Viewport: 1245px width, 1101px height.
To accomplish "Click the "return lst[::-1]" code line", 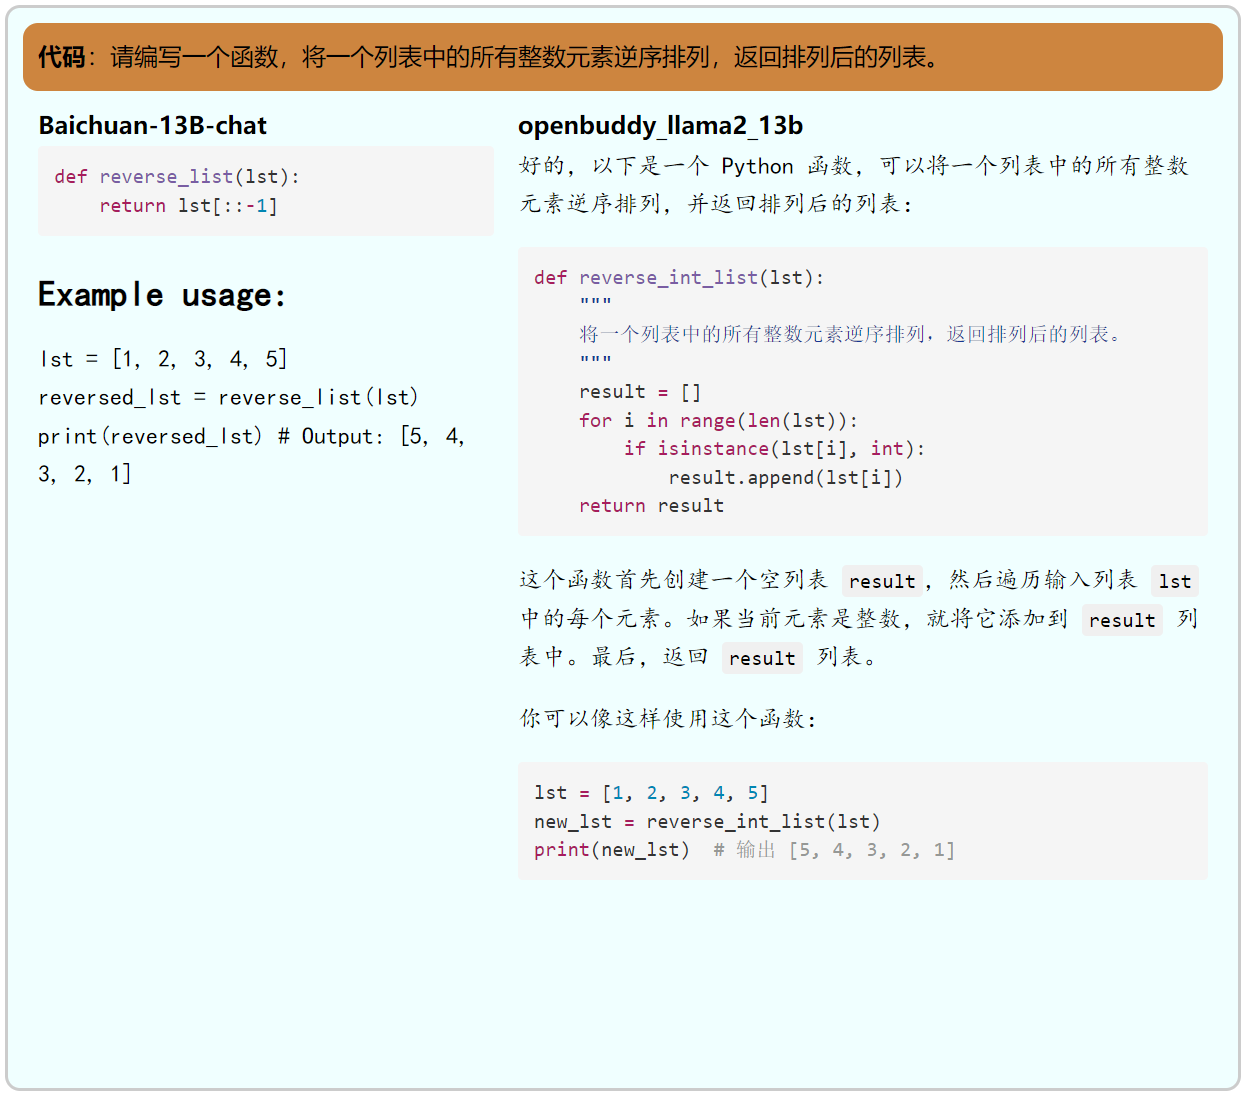I will tap(188, 206).
